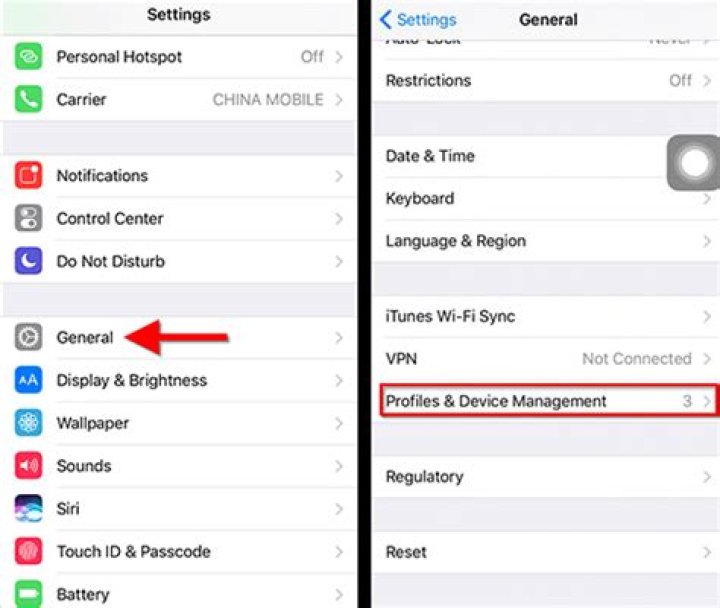Open Profiles & Device Management
Screen dimensions: 720x608
pos(548,401)
